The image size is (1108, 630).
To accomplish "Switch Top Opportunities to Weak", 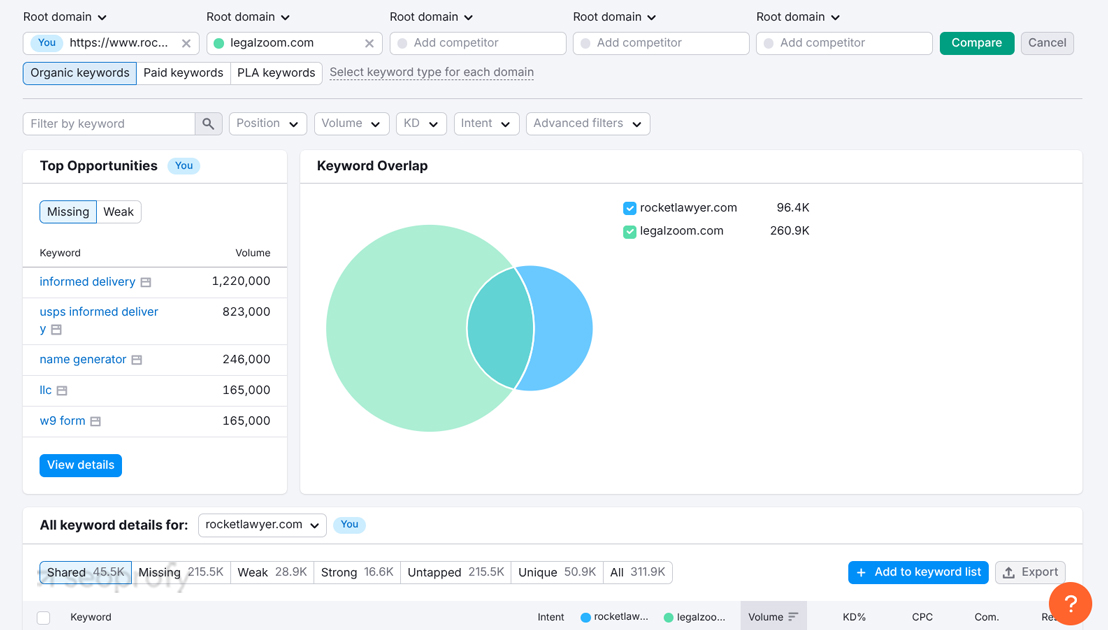I will coord(119,212).
